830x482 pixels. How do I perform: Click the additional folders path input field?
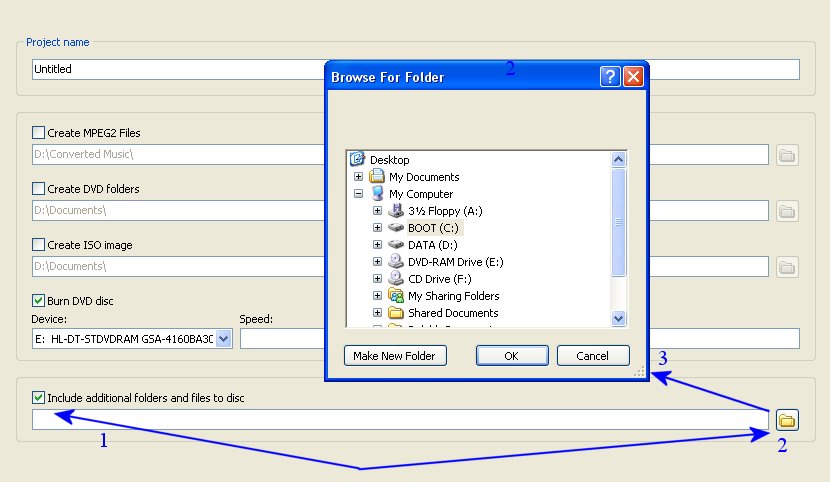[x=400, y=420]
